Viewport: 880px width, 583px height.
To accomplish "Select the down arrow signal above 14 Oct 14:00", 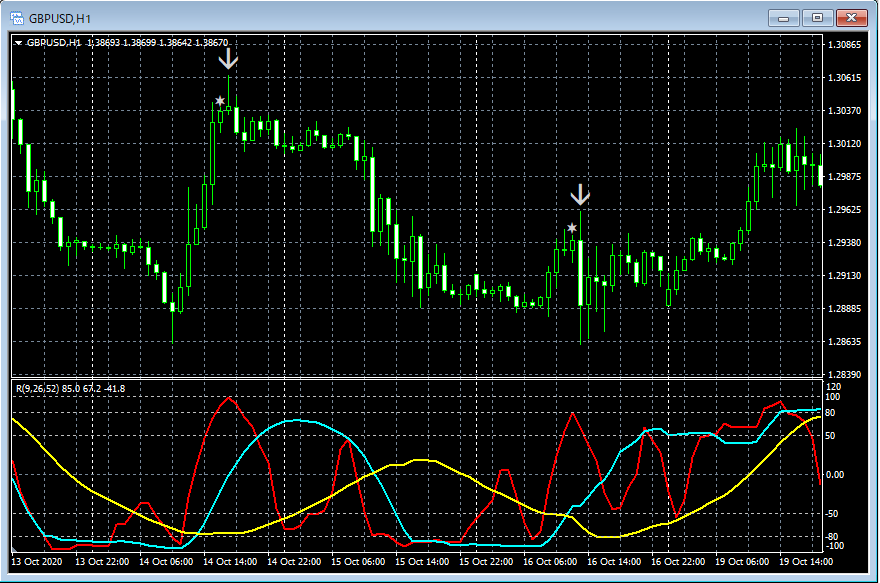I will [x=228, y=59].
